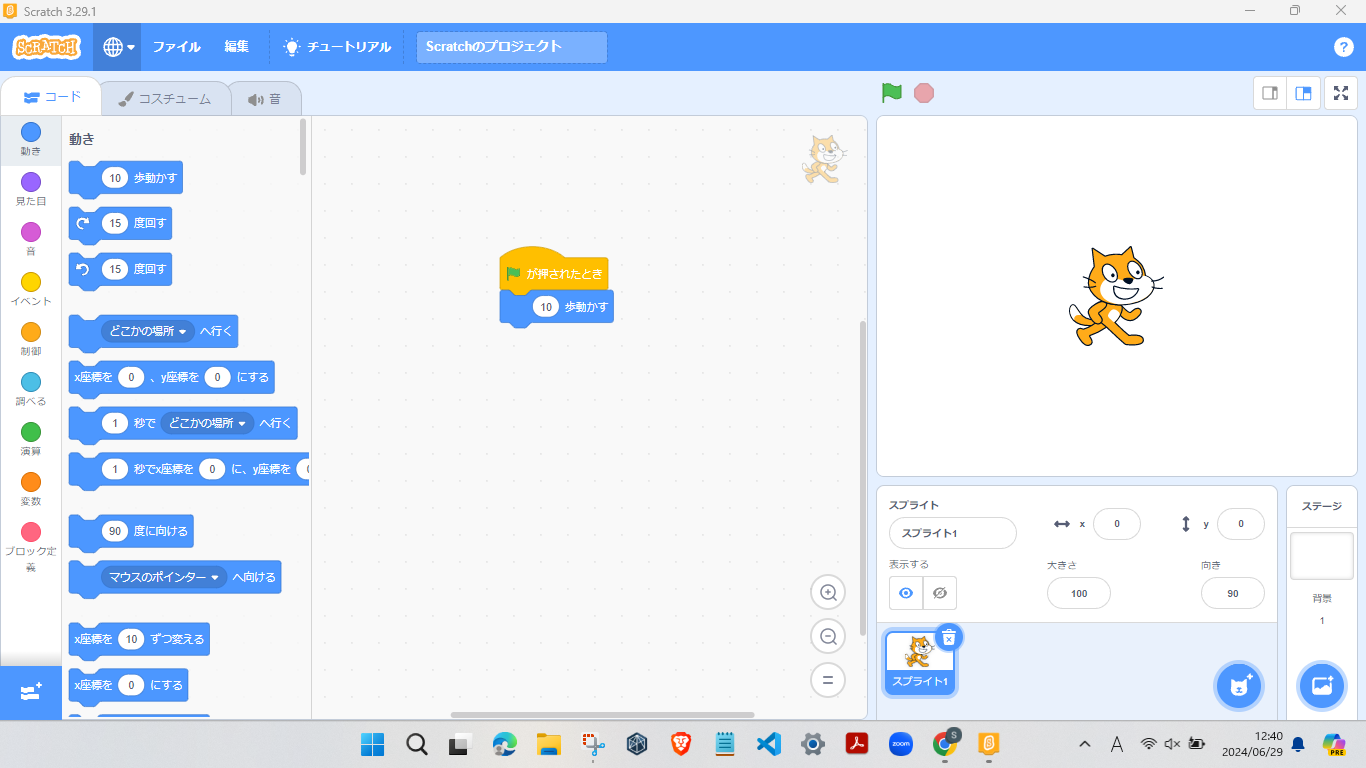
Task: Open どこかの場所 dropdown in 1秒で block
Action: click(x=208, y=423)
